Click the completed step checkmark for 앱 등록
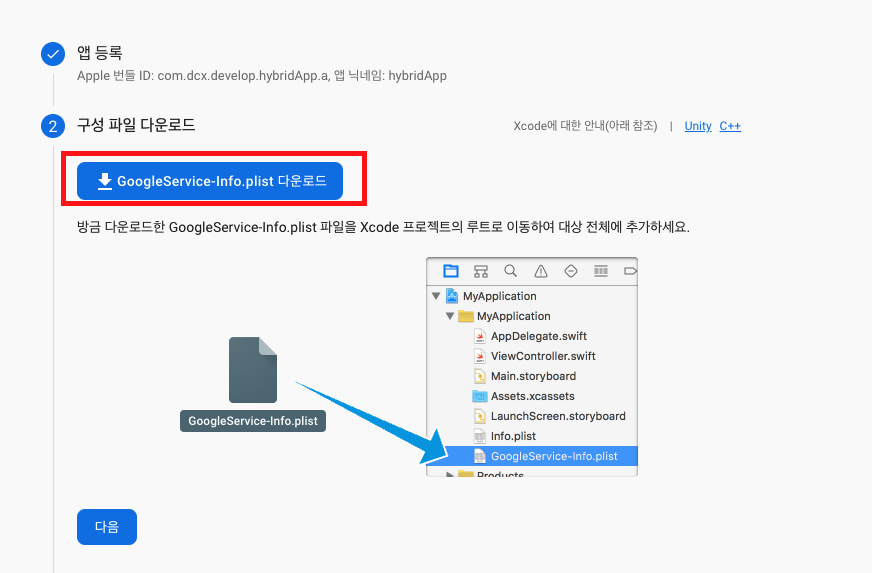The image size is (872, 573). click(x=53, y=54)
